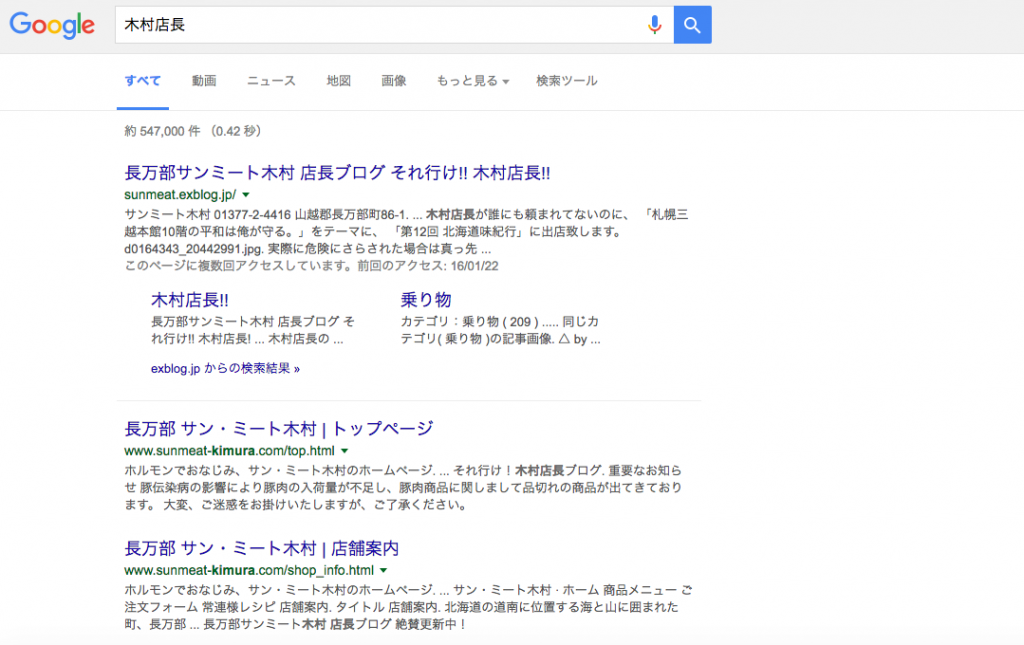Open dropdown arrow beside sunmeat-kimura.com/top.html
This screenshot has width=1024, height=645.
point(345,451)
